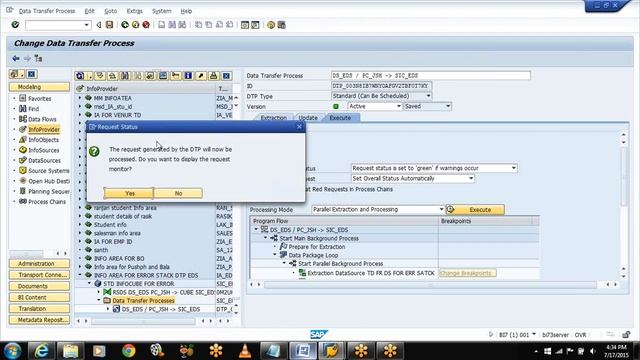This screenshot has height=360, width=640.
Task: Click the Windows Start button
Action: tap(12, 351)
